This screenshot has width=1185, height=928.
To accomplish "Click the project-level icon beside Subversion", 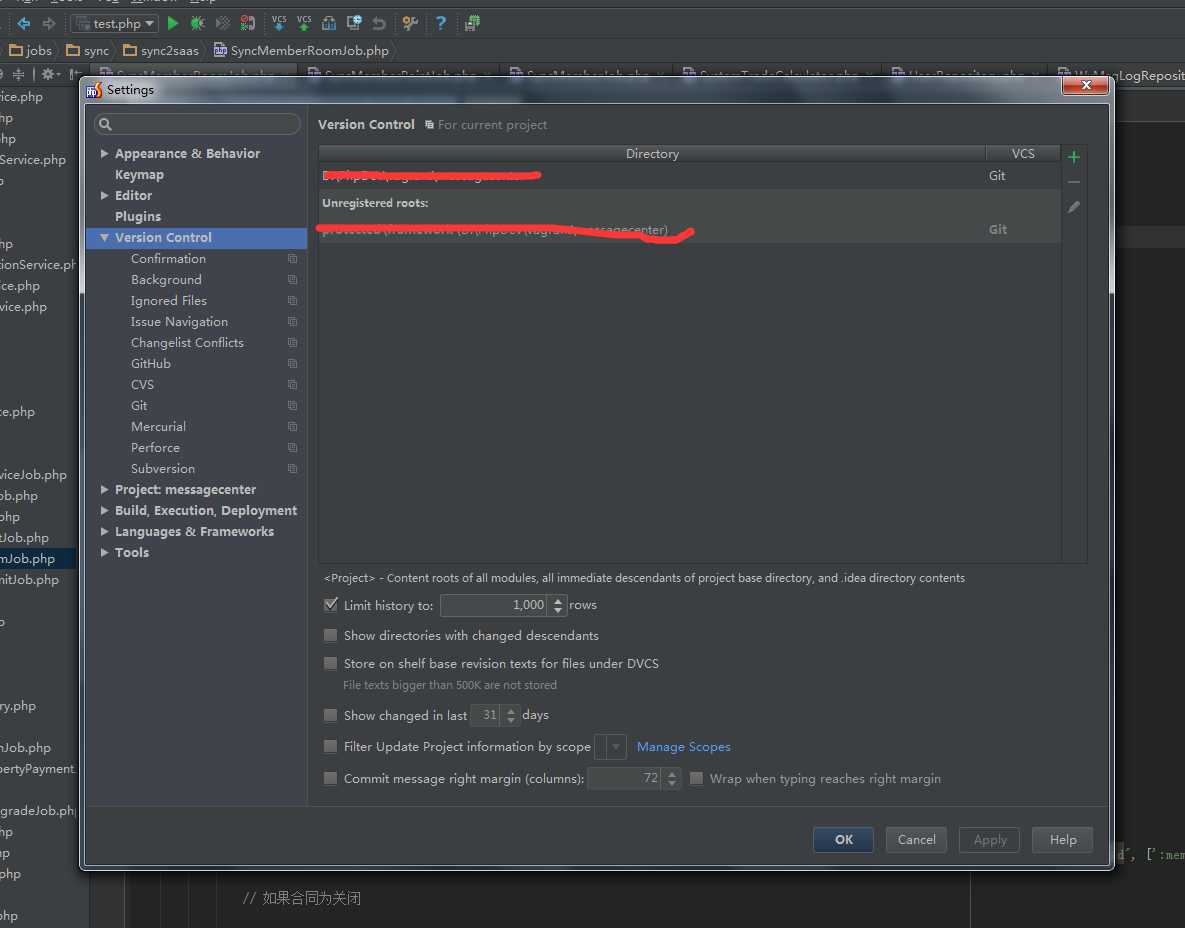I will tap(292, 469).
